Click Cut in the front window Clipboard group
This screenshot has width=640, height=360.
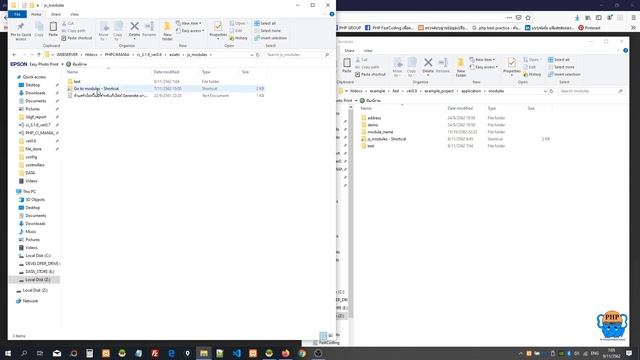[x=68, y=23]
